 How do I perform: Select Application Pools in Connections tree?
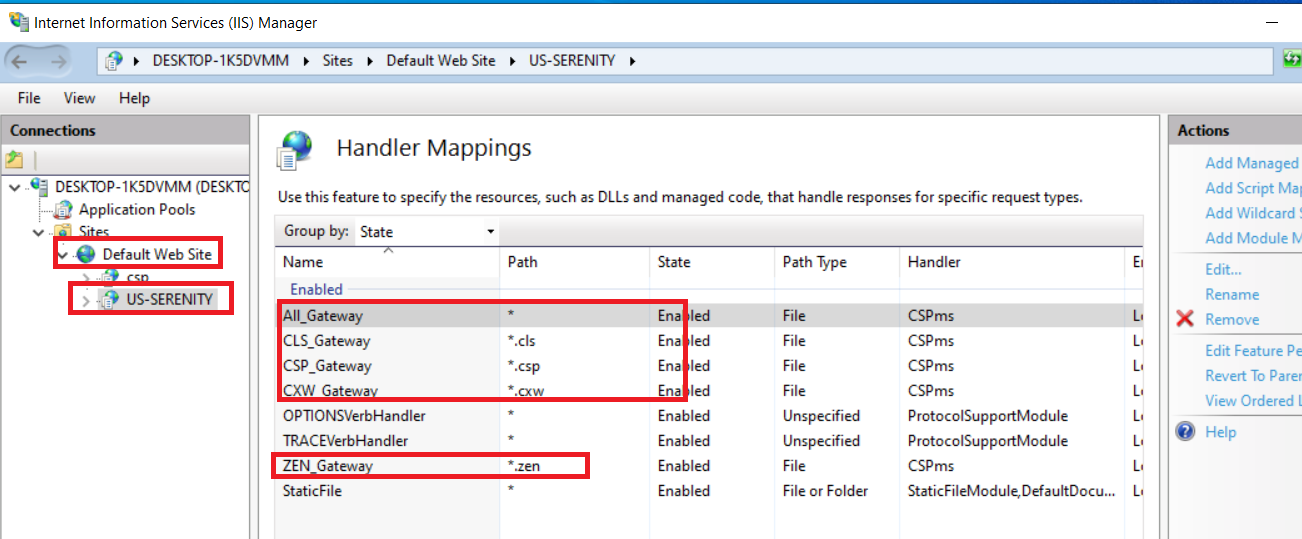pyautogui.click(x=137, y=209)
